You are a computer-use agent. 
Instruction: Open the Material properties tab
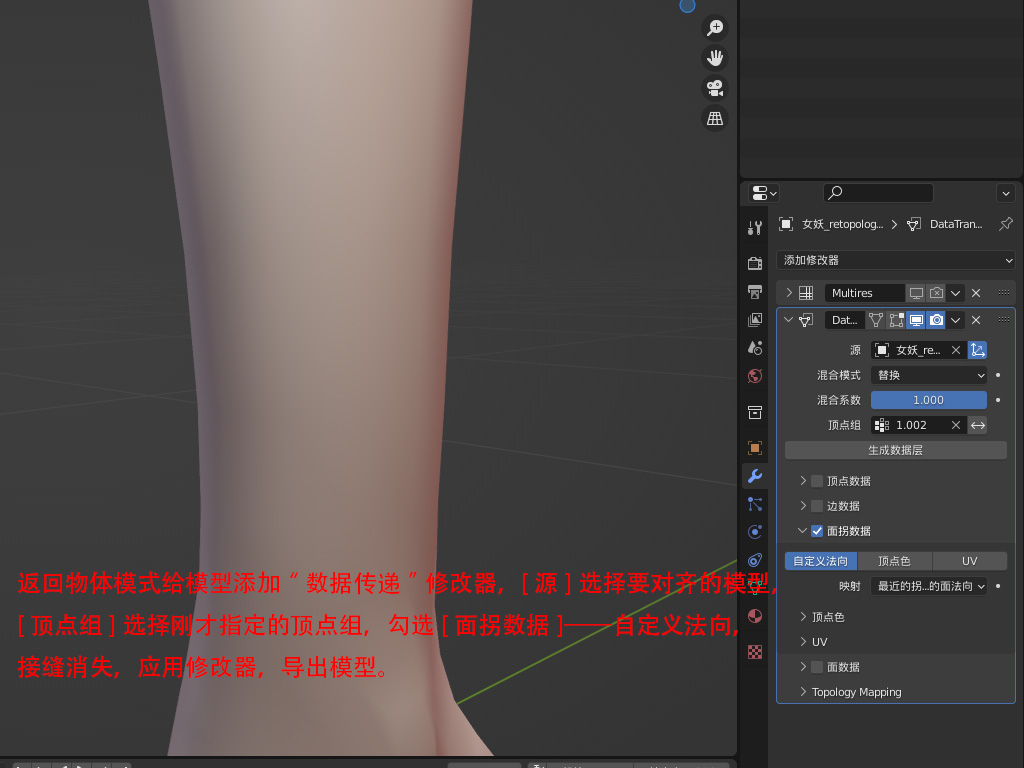click(755, 616)
